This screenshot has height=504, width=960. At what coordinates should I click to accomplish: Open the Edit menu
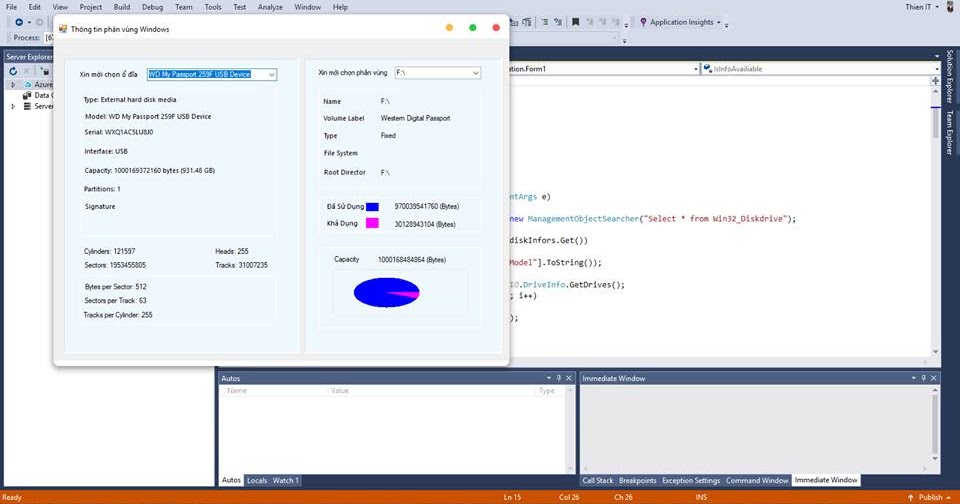[x=35, y=7]
